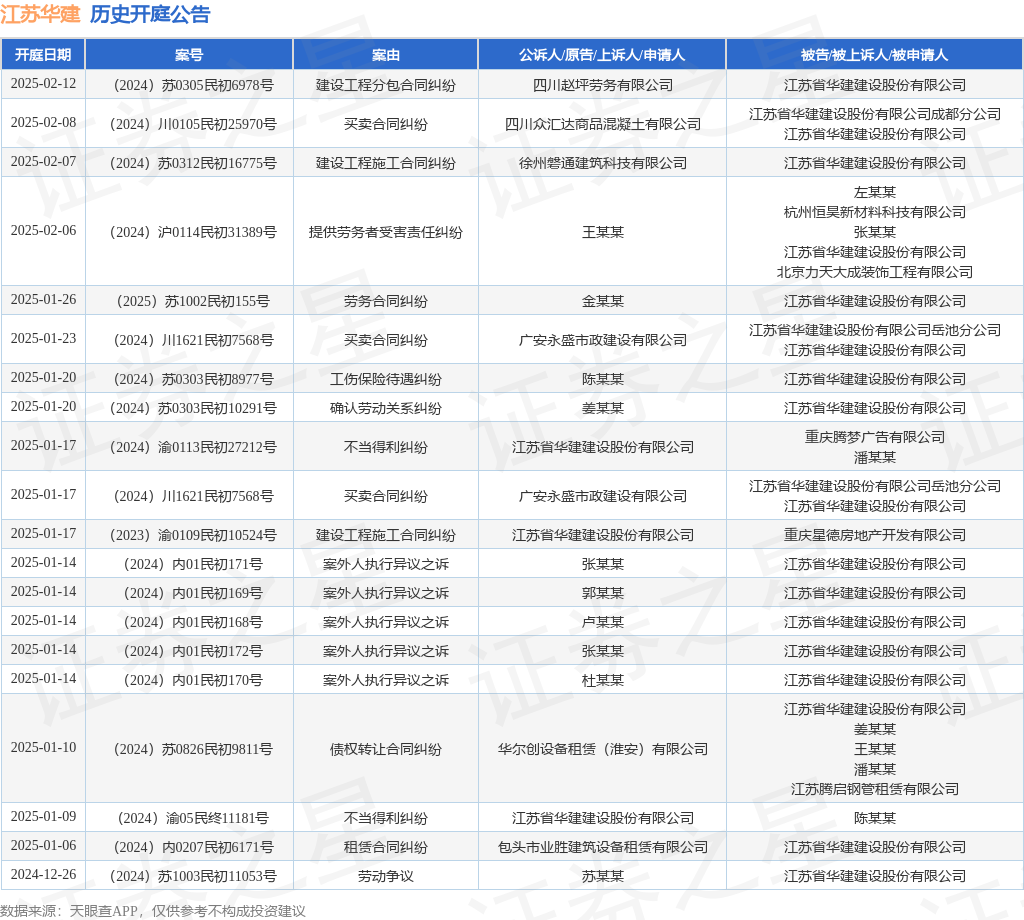
Task: Select plaintiff 包头市业胜建筑设备租赁有限公司
Action: click(x=603, y=848)
